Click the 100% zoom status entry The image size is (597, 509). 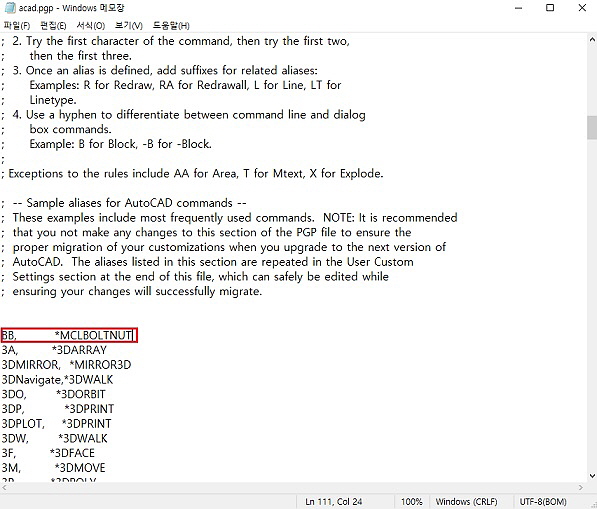click(x=412, y=502)
